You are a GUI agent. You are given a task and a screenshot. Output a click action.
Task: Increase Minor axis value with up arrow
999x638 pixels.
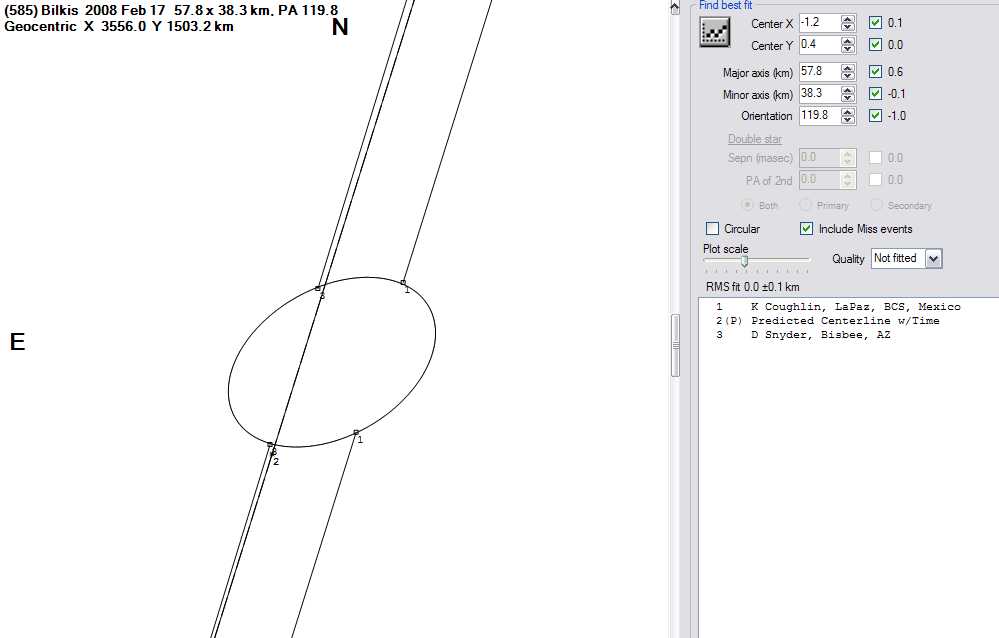pos(847,90)
